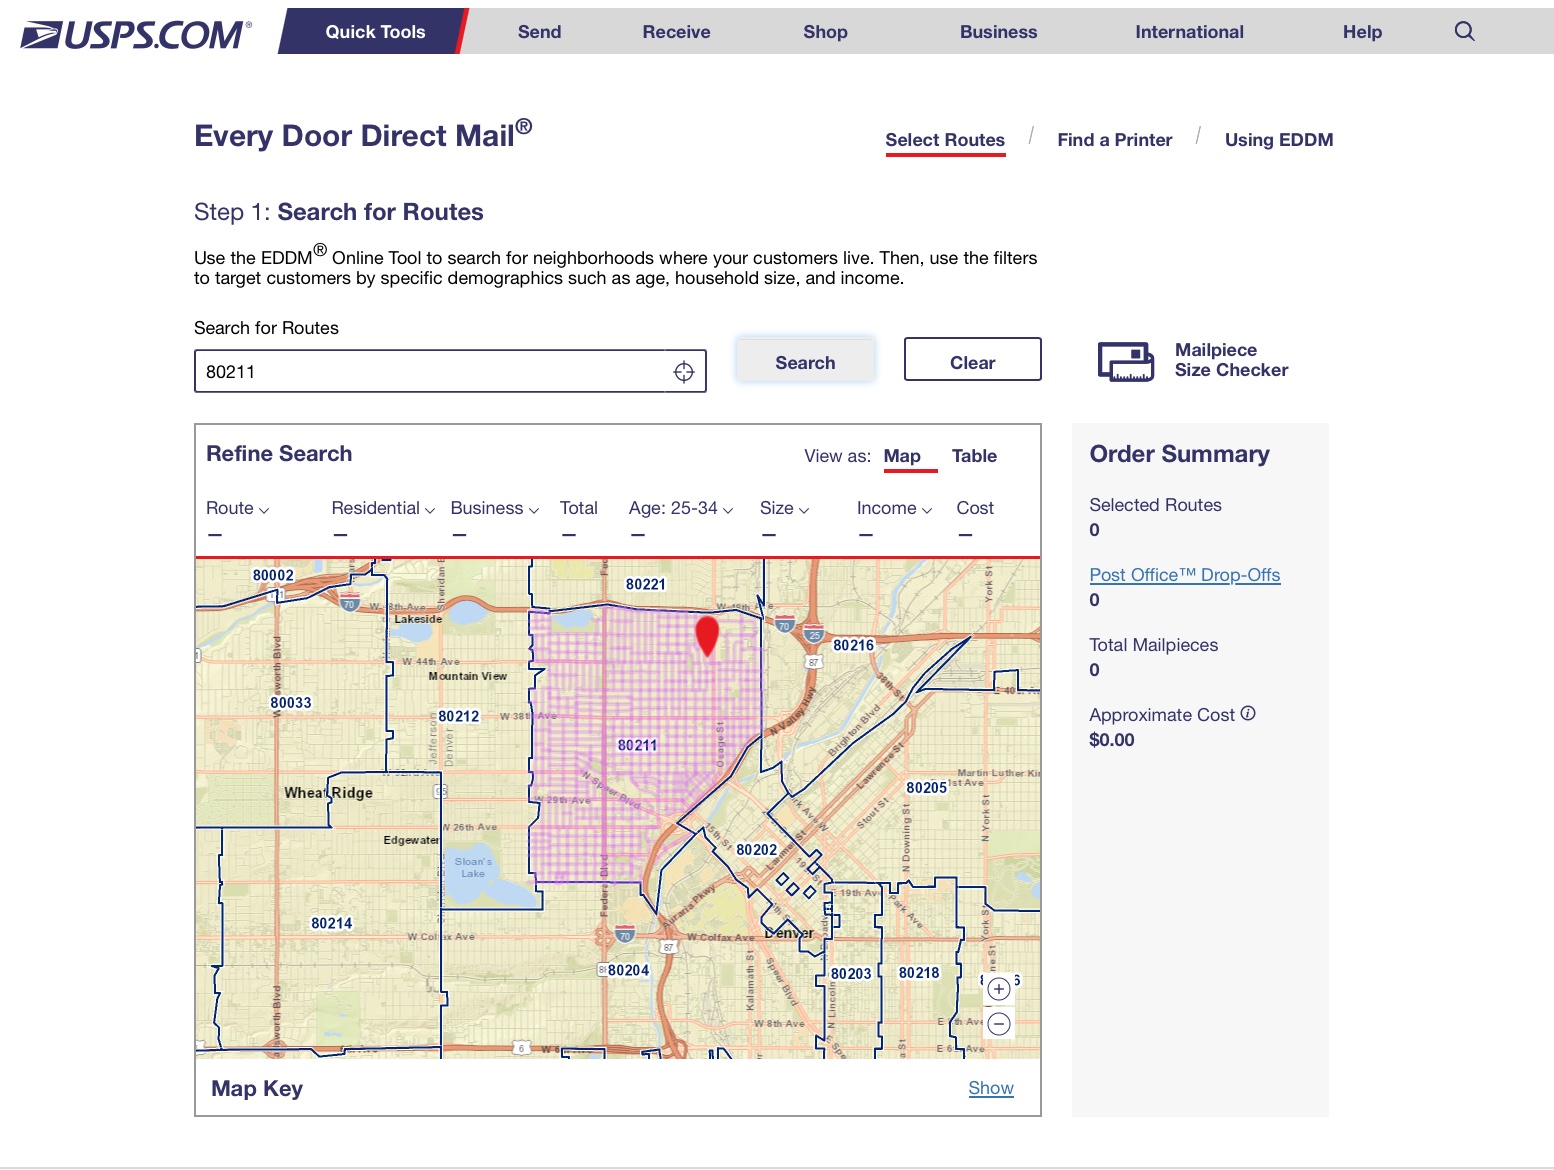Click the Search button
Image resolution: width=1554 pixels, height=1170 pixels.
click(805, 362)
